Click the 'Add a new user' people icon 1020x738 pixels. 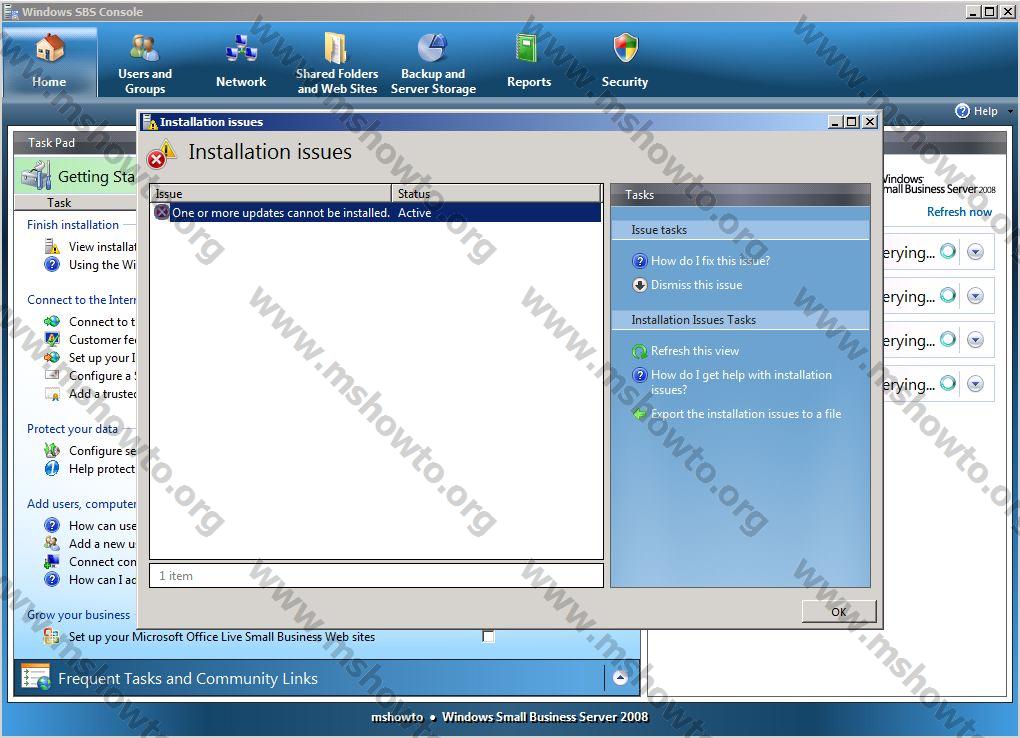(x=52, y=543)
